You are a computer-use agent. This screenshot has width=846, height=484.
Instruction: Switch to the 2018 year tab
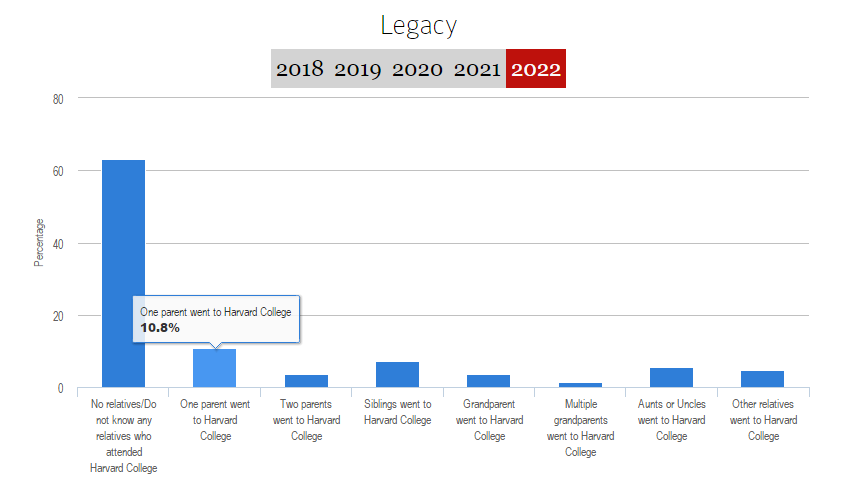pyautogui.click(x=300, y=69)
